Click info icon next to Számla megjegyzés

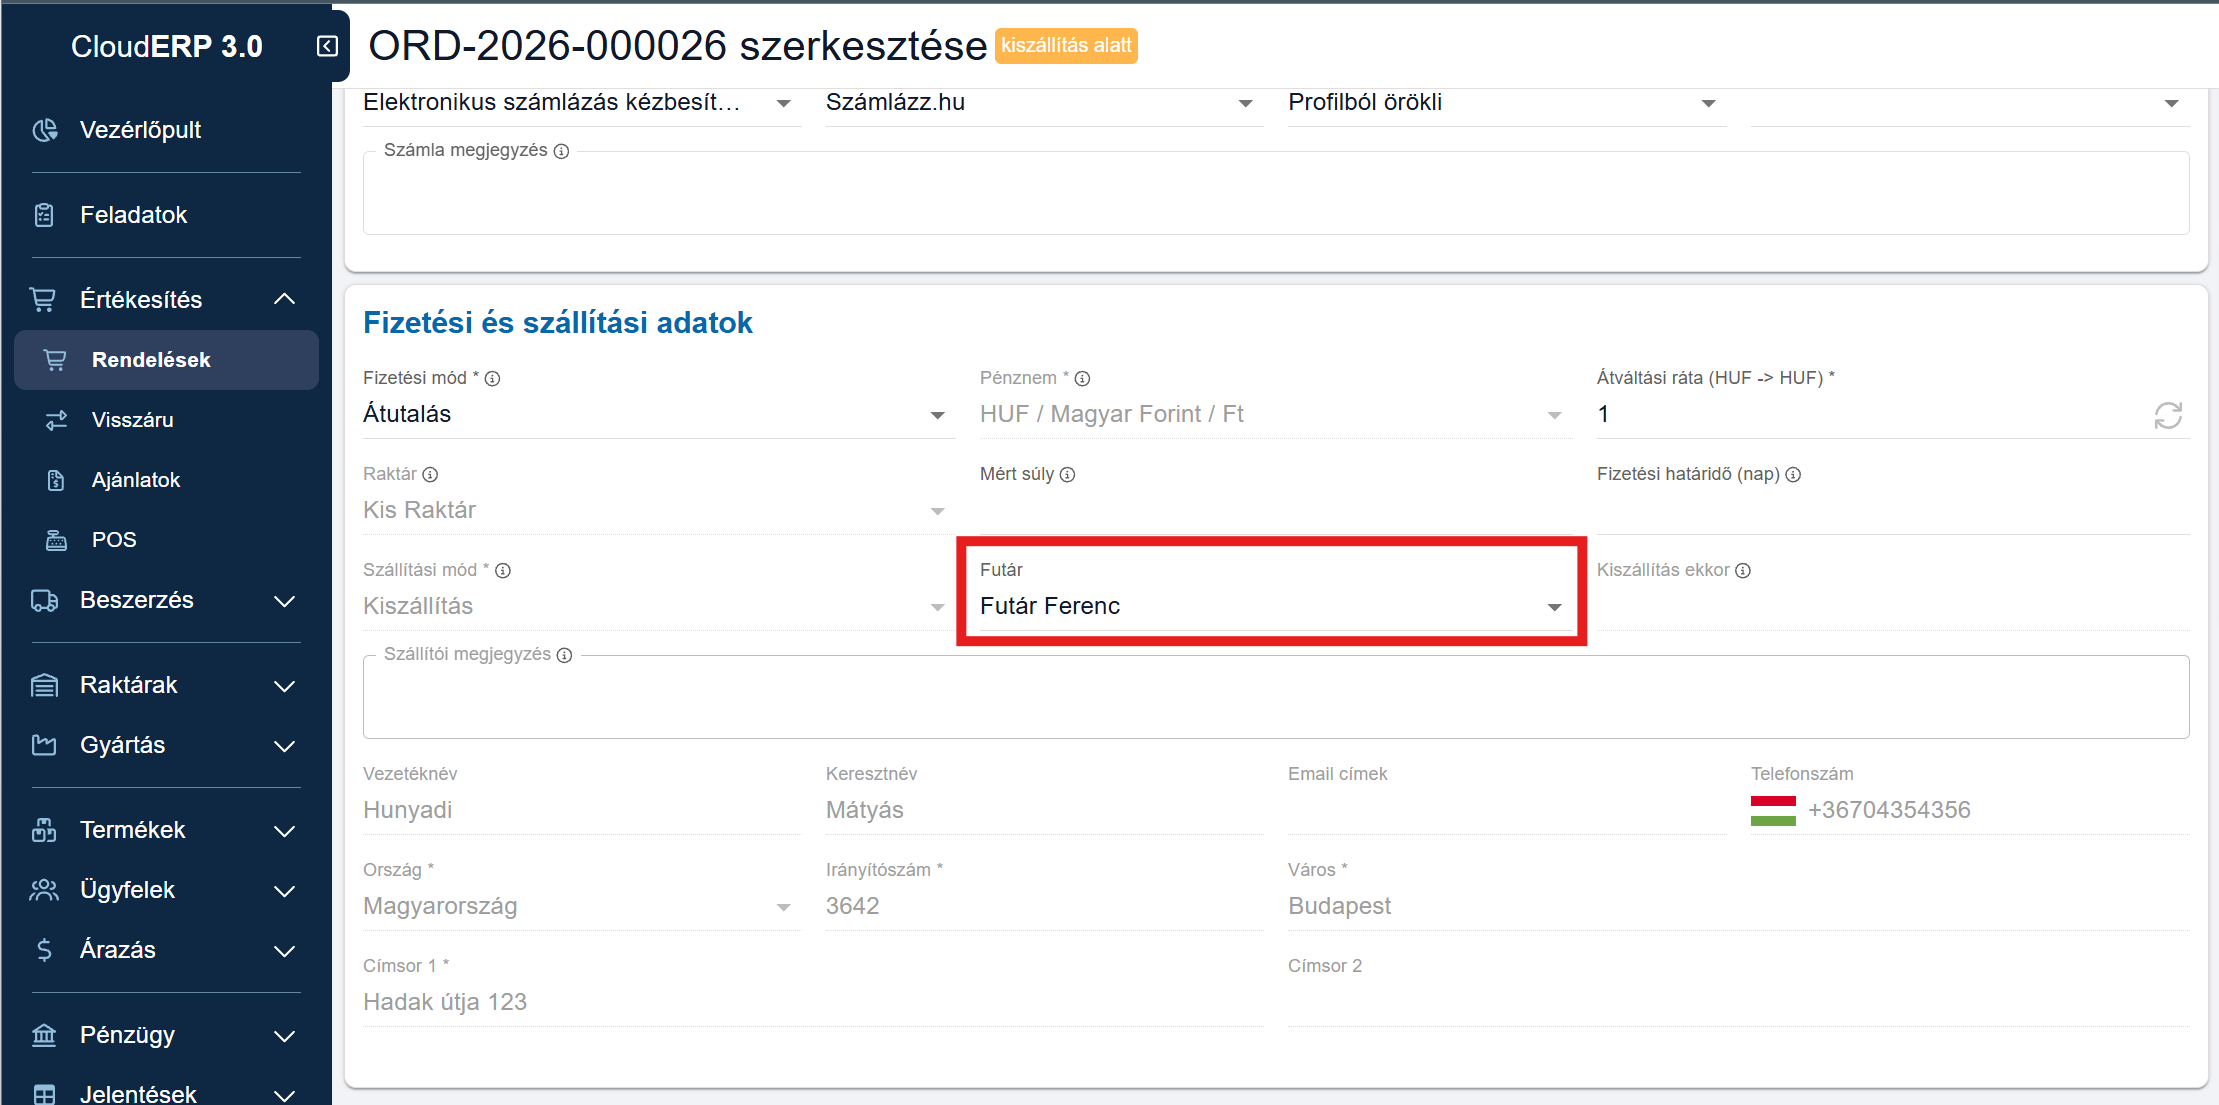[562, 151]
